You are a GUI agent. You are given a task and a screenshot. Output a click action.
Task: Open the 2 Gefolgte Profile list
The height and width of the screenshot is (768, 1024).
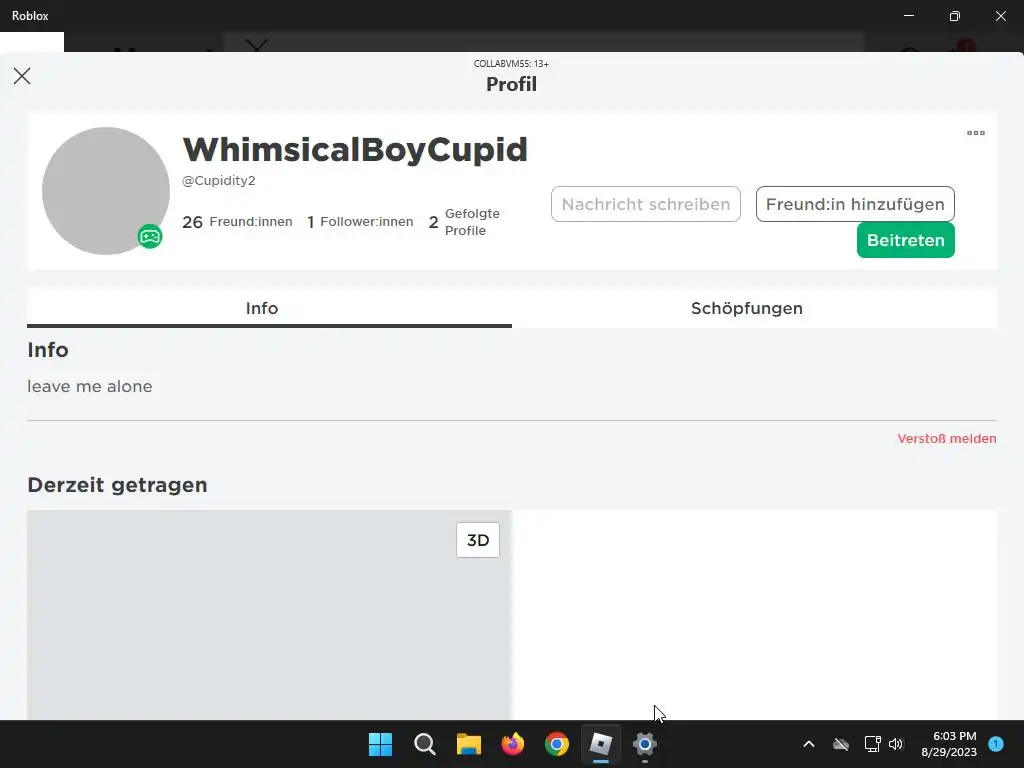[x=464, y=222]
